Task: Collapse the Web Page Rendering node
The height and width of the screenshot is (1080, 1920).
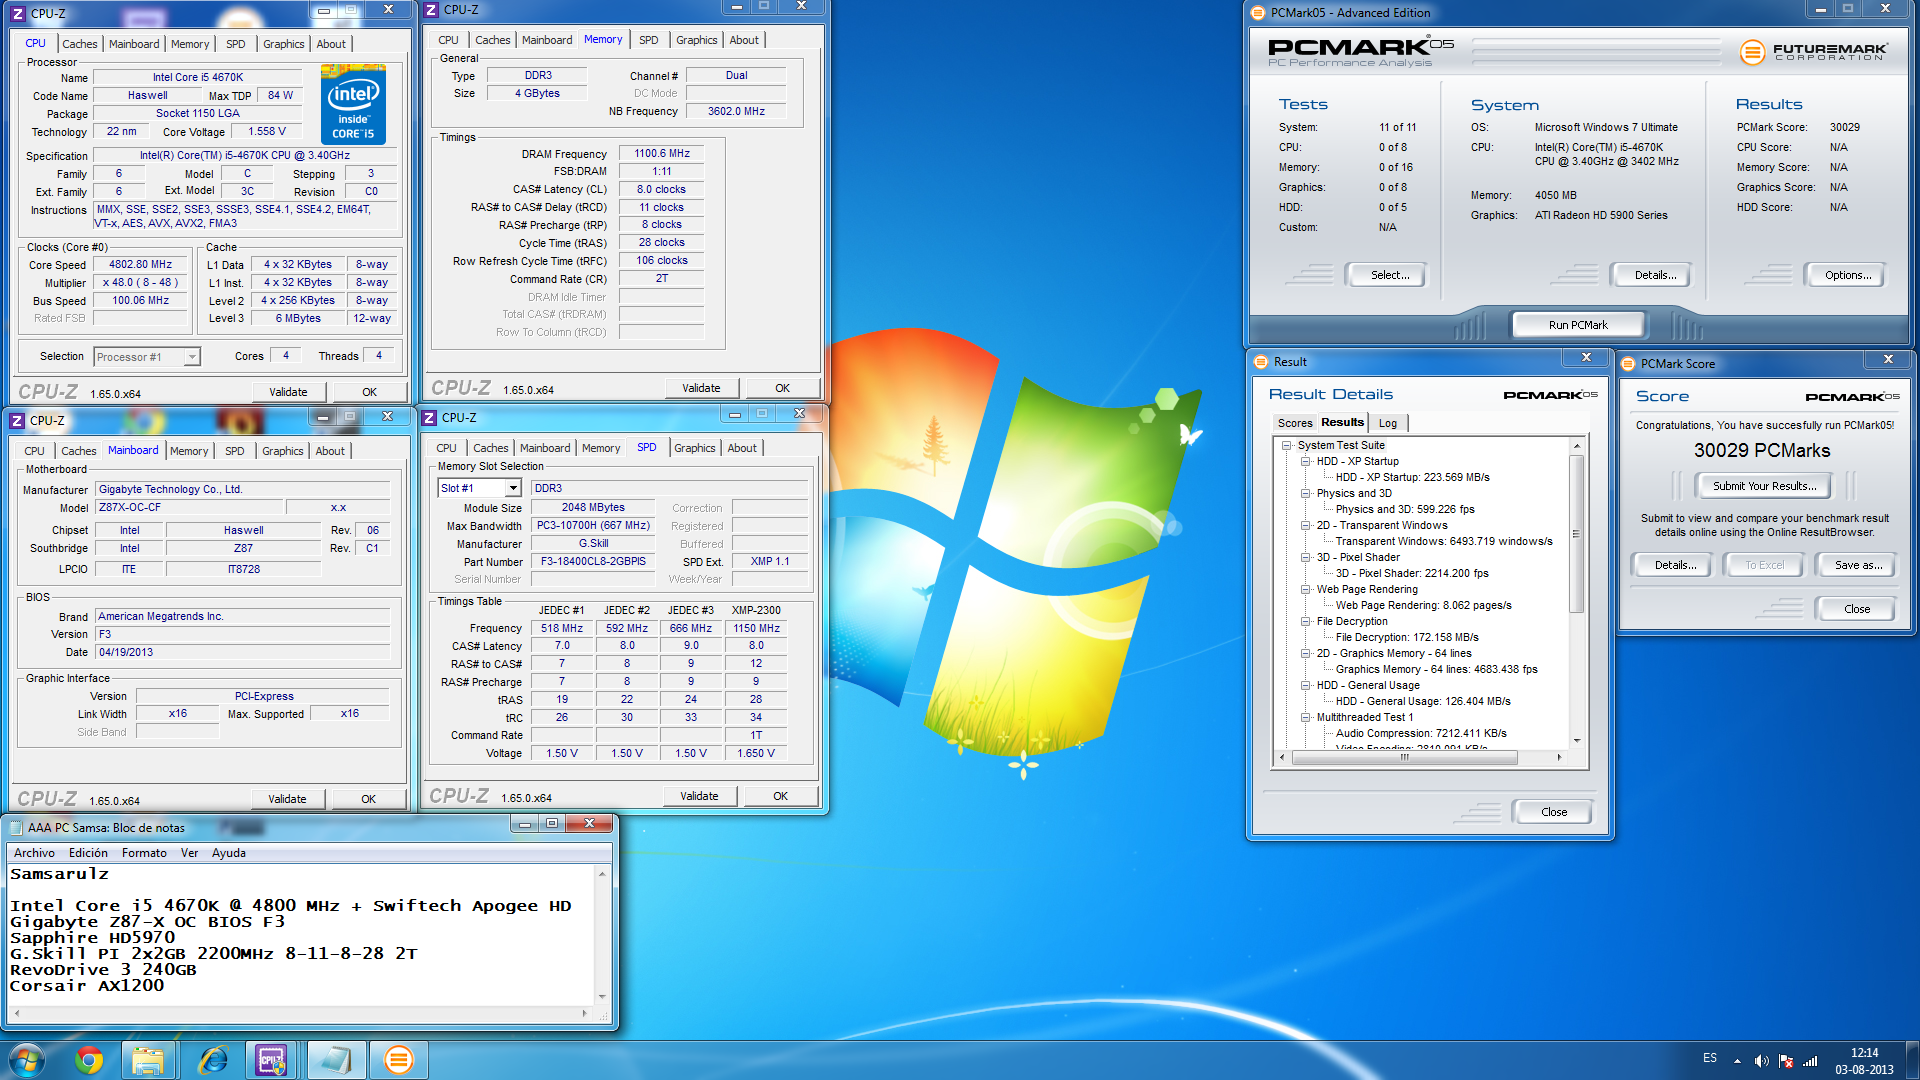Action: (x=1306, y=590)
